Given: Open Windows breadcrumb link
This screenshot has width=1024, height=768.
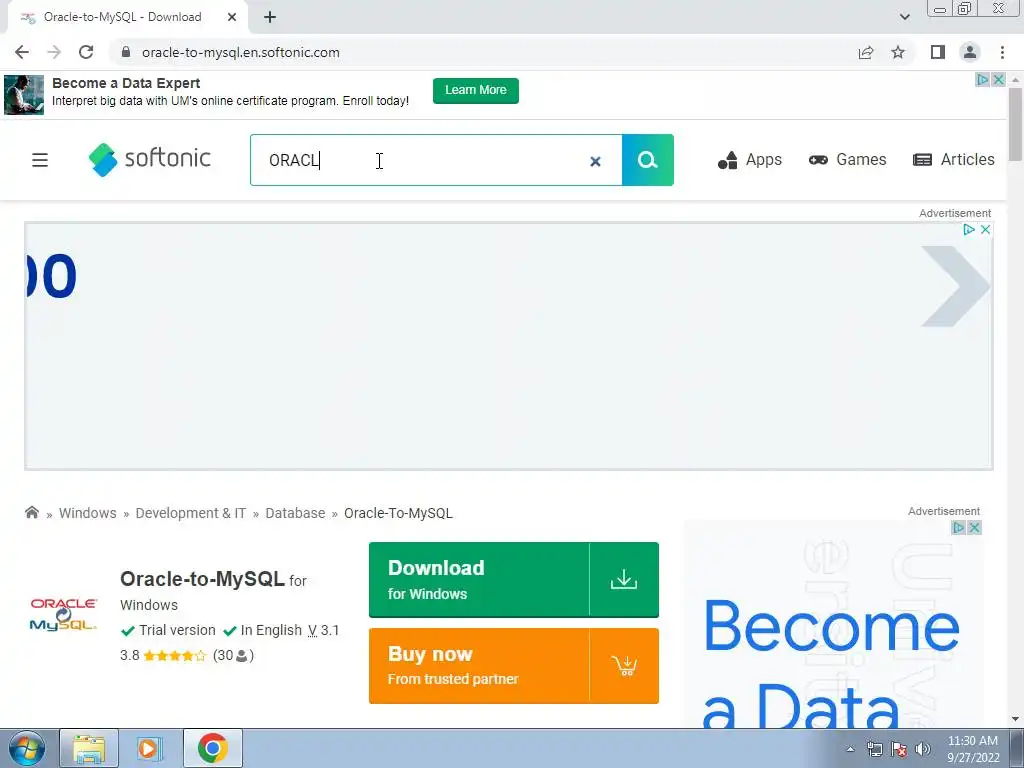Looking at the screenshot, I should pyautogui.click(x=88, y=513).
